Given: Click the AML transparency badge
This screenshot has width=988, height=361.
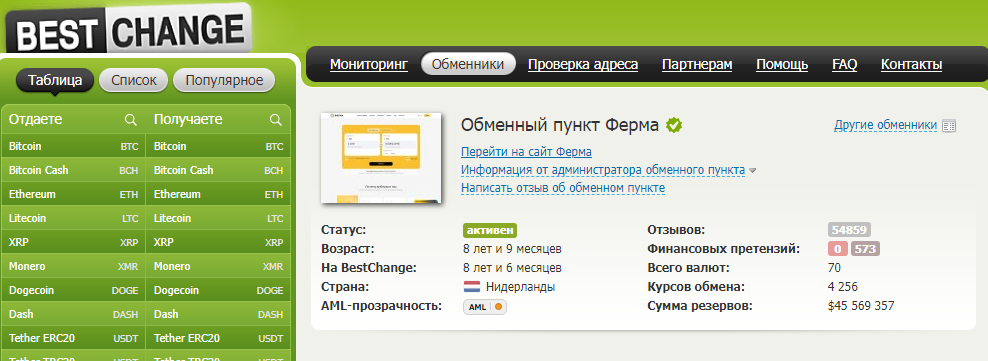Looking at the screenshot, I should 485,307.
